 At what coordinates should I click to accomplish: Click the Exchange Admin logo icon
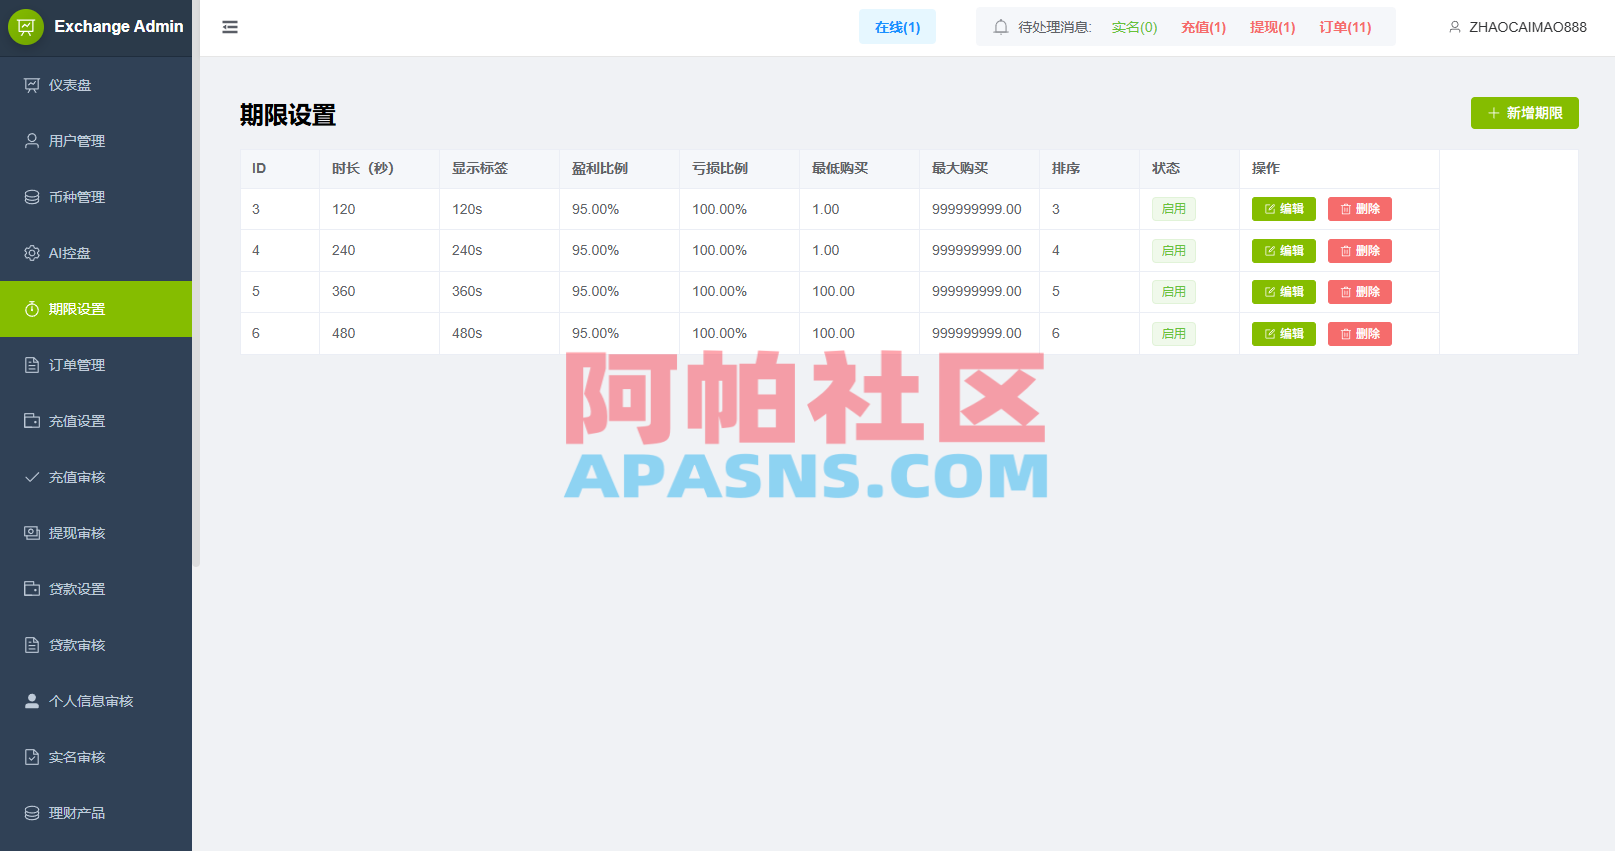click(x=26, y=27)
